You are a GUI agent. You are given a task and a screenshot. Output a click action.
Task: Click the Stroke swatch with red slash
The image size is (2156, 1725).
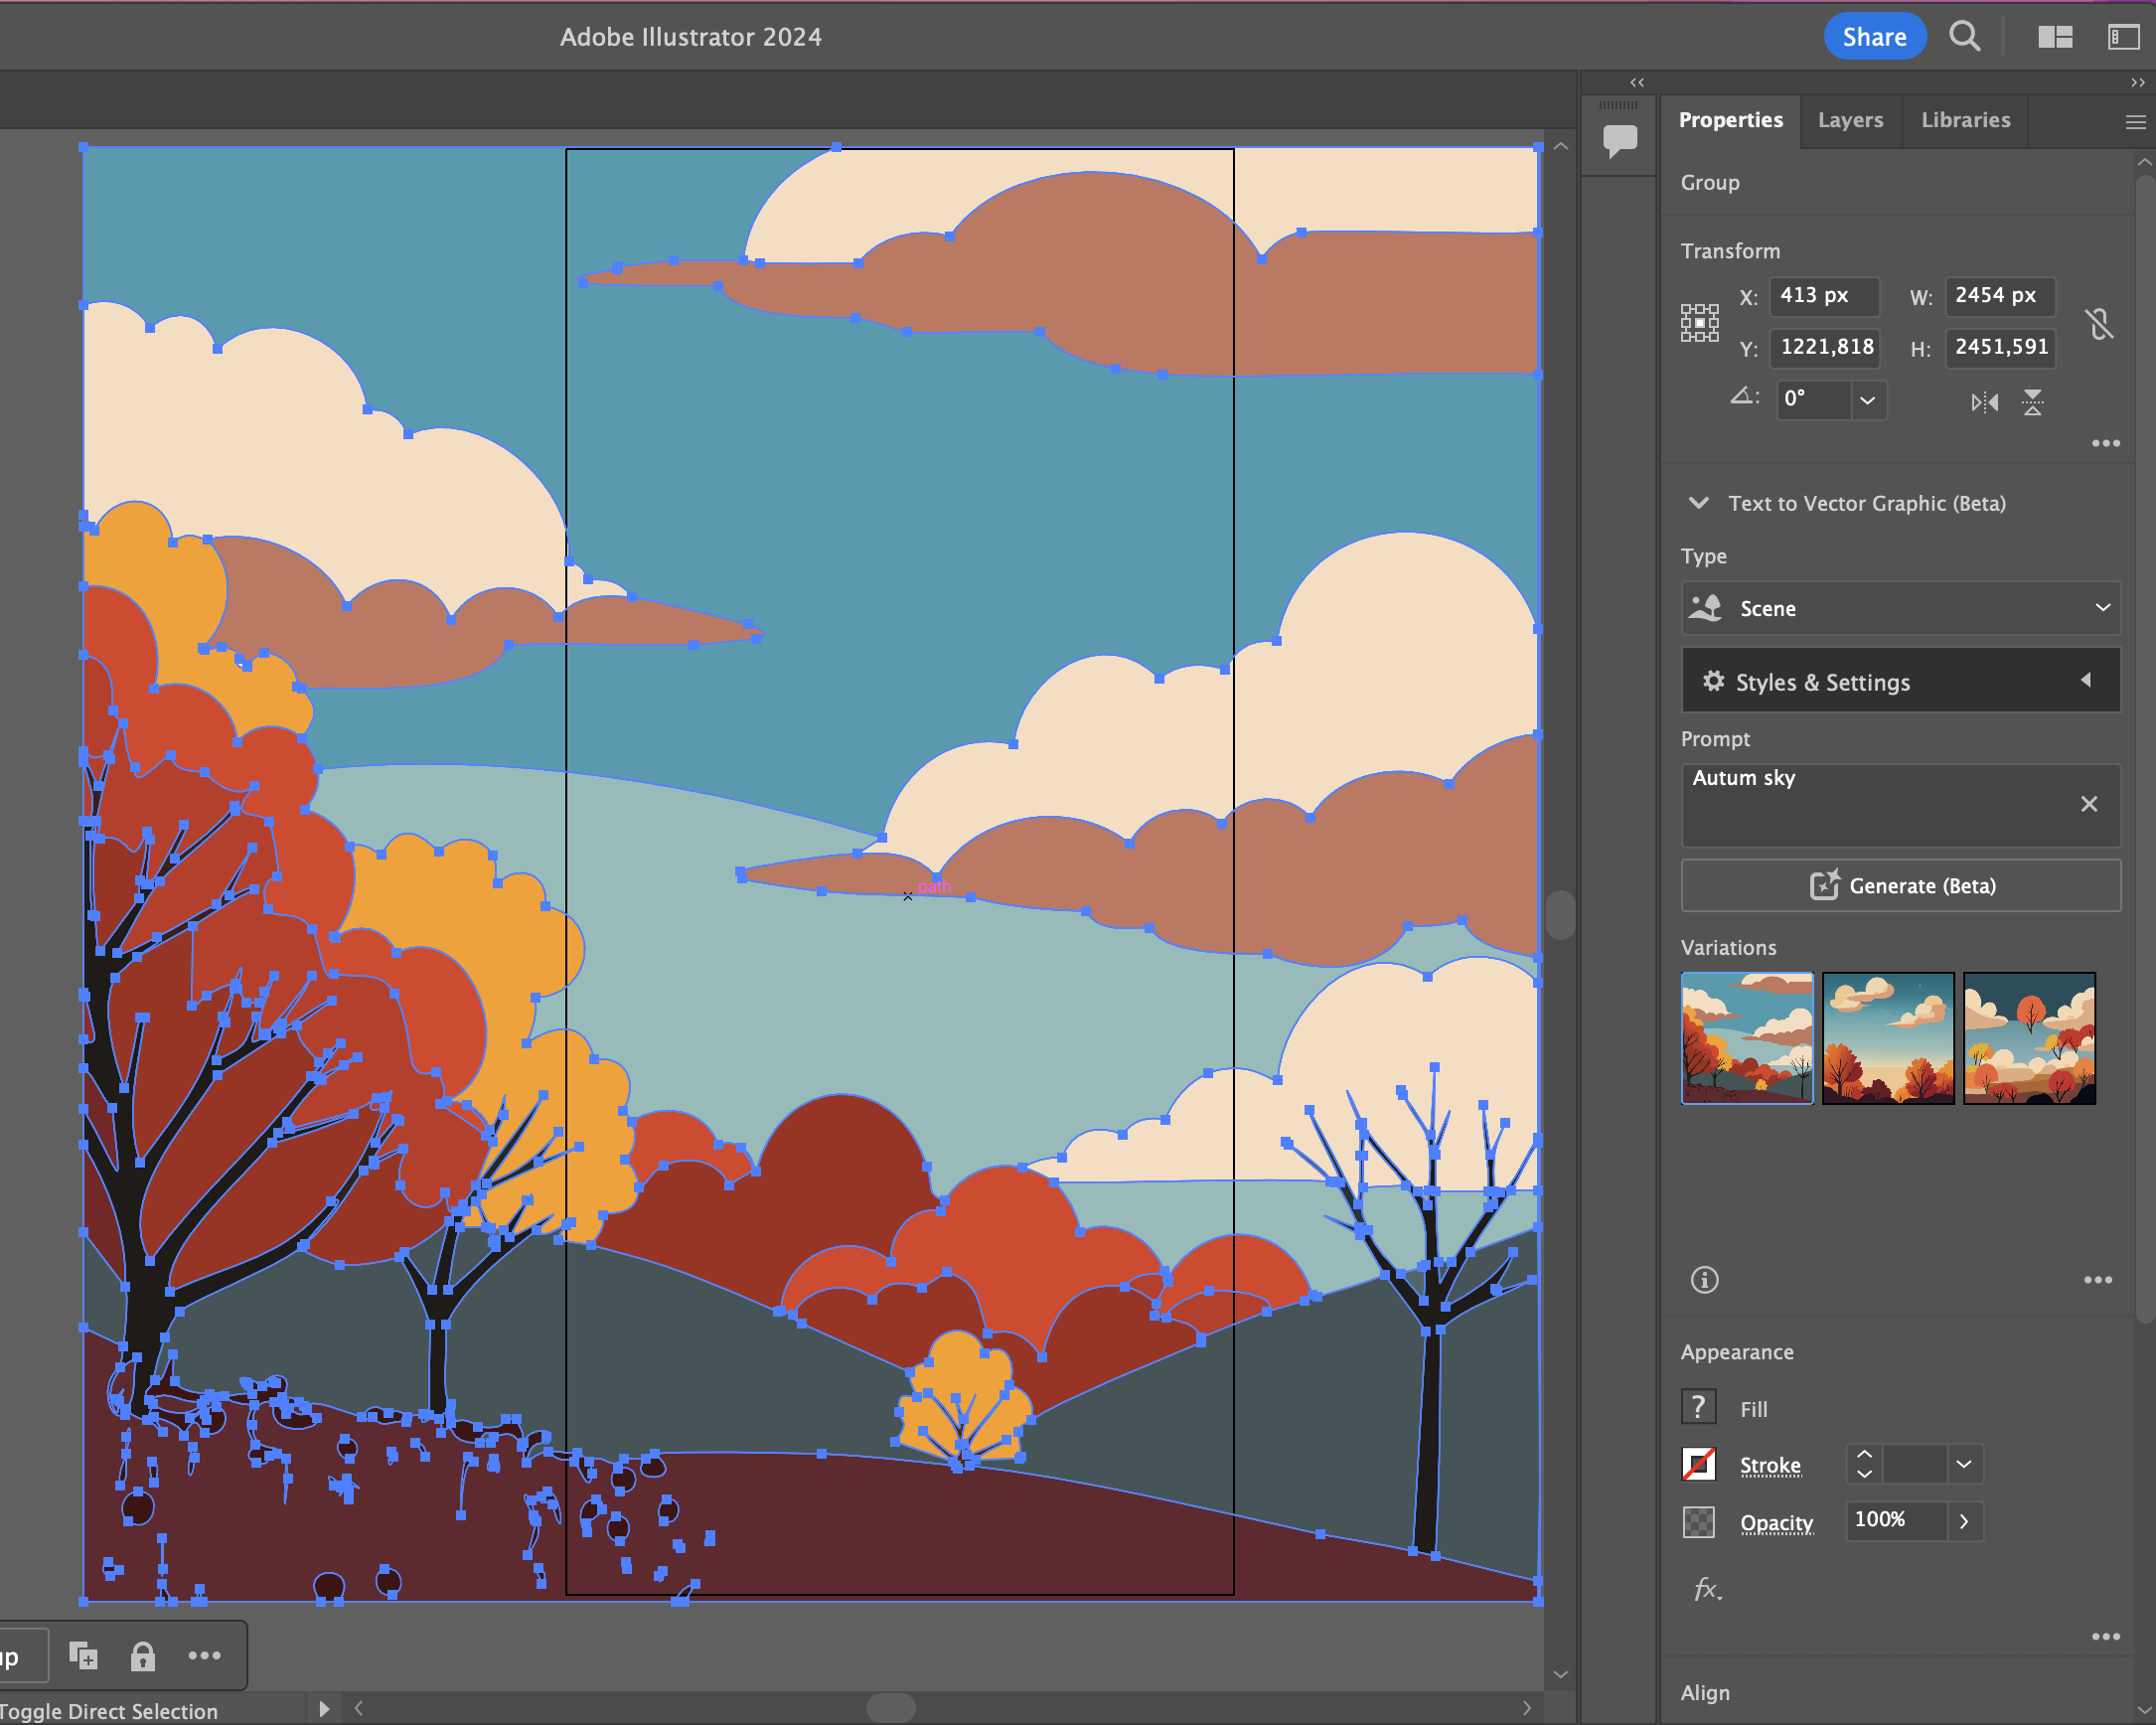coord(1699,1465)
